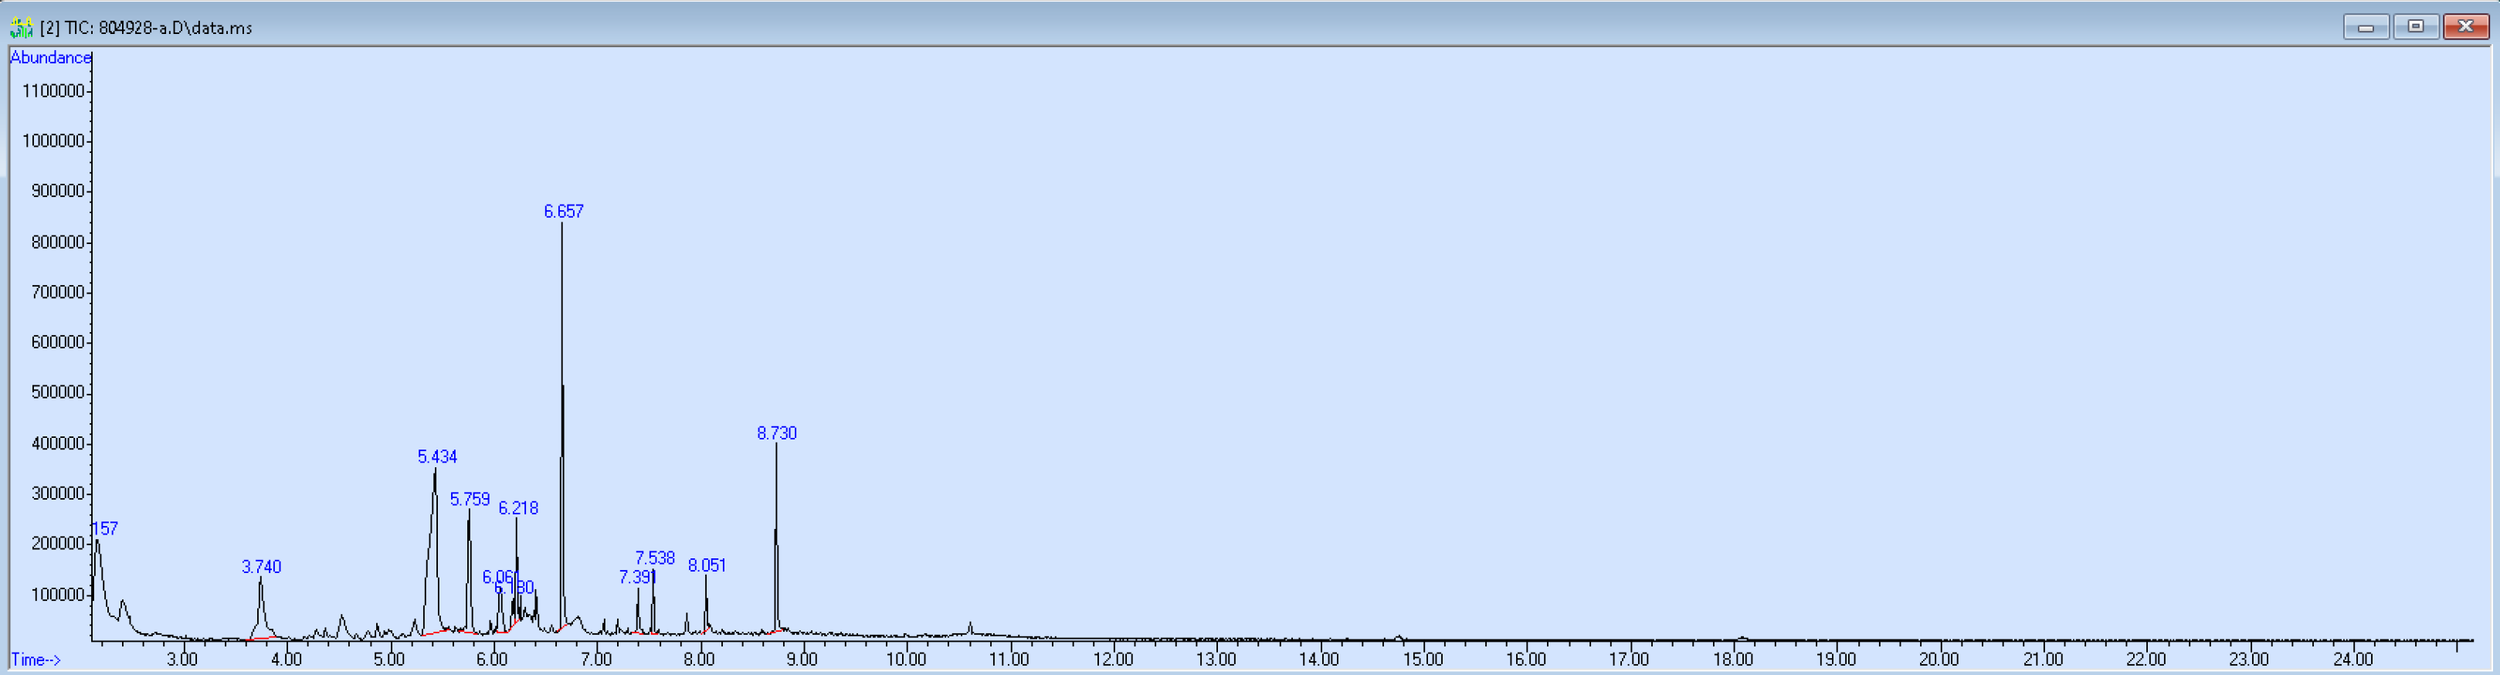This screenshot has height=675, width=2500.
Task: Click the 16.00 time axis tick label
Action: 1526,659
